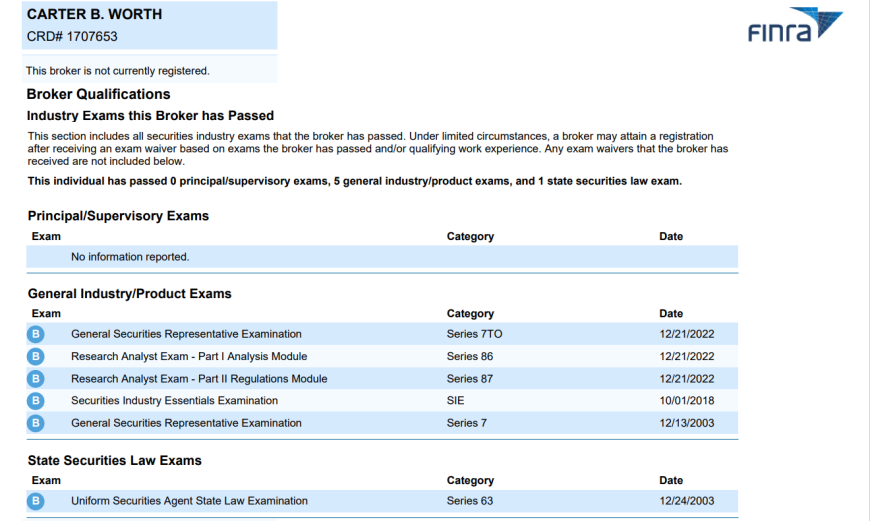Click the date 12/24/2003
Viewport: 870px width, 521px height.
pos(687,501)
